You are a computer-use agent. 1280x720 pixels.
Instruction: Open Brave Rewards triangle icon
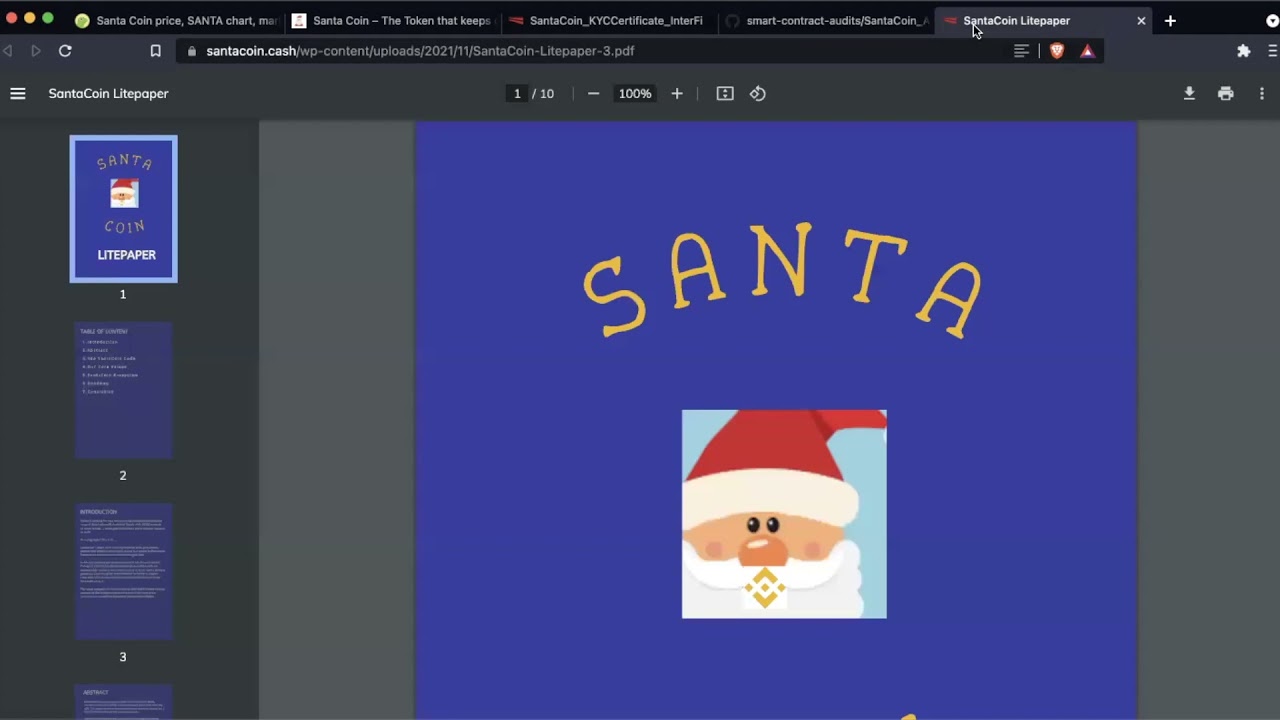[1087, 51]
